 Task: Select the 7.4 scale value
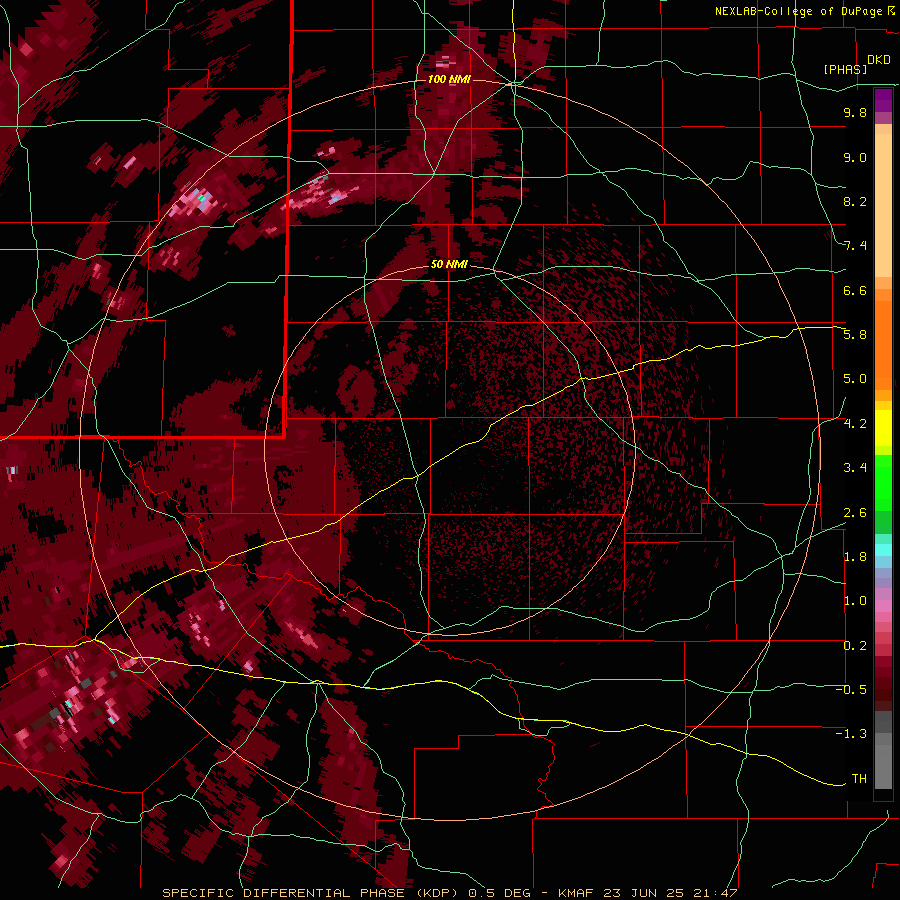(x=855, y=246)
